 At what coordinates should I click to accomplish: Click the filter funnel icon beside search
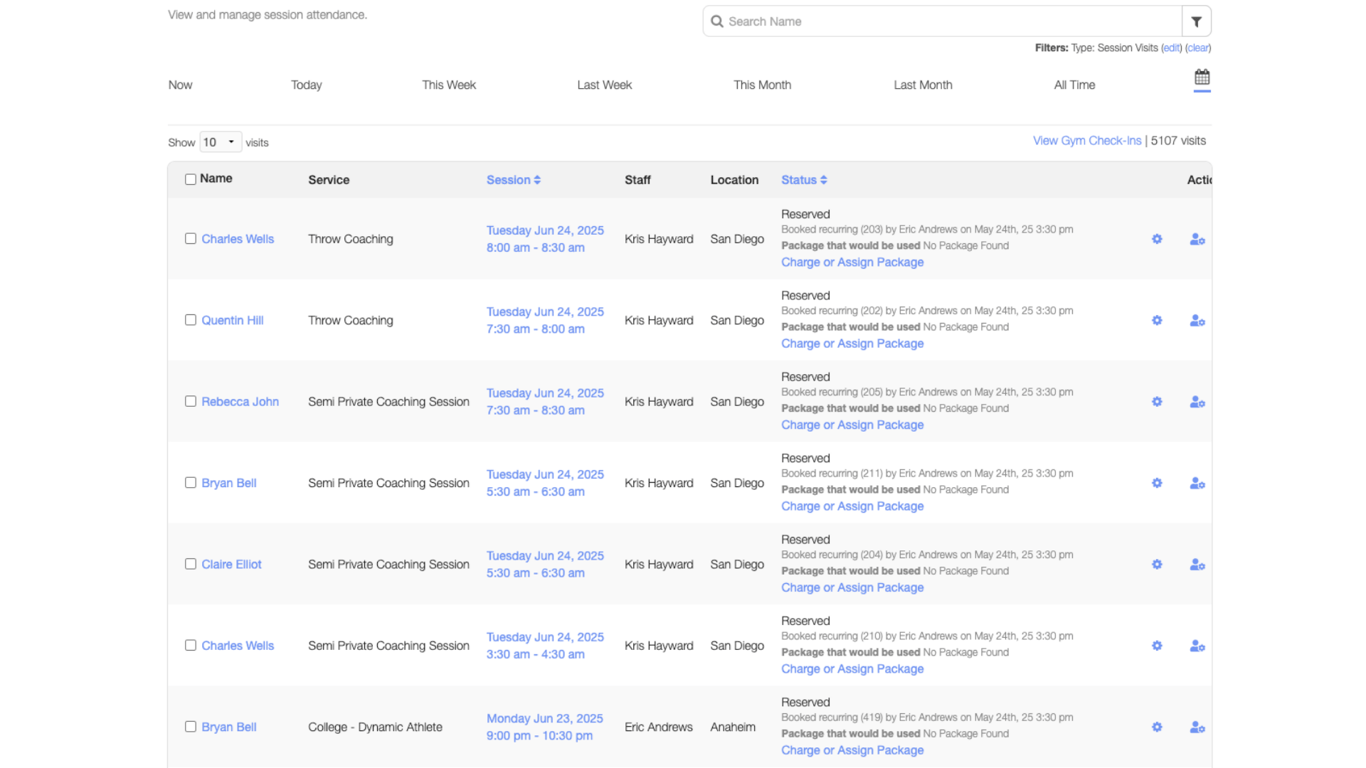point(1196,21)
